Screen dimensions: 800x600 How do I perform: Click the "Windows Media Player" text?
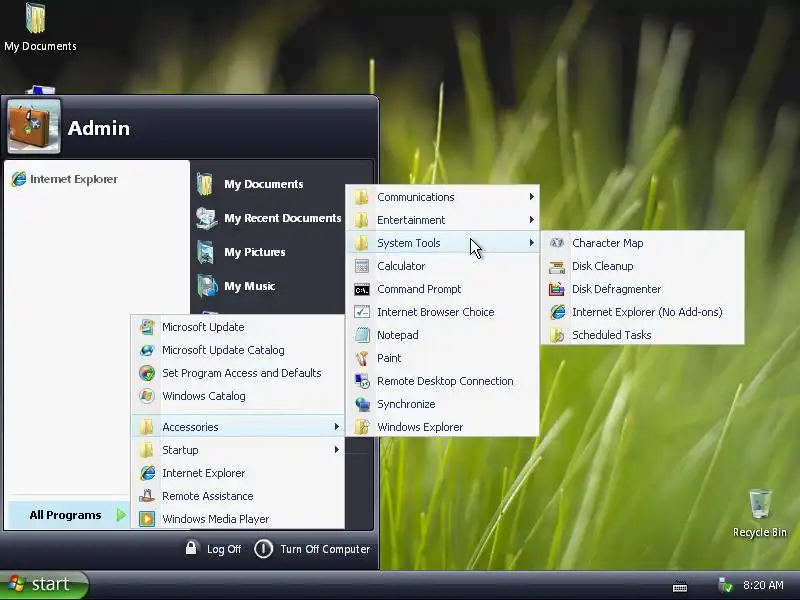[x=215, y=519]
